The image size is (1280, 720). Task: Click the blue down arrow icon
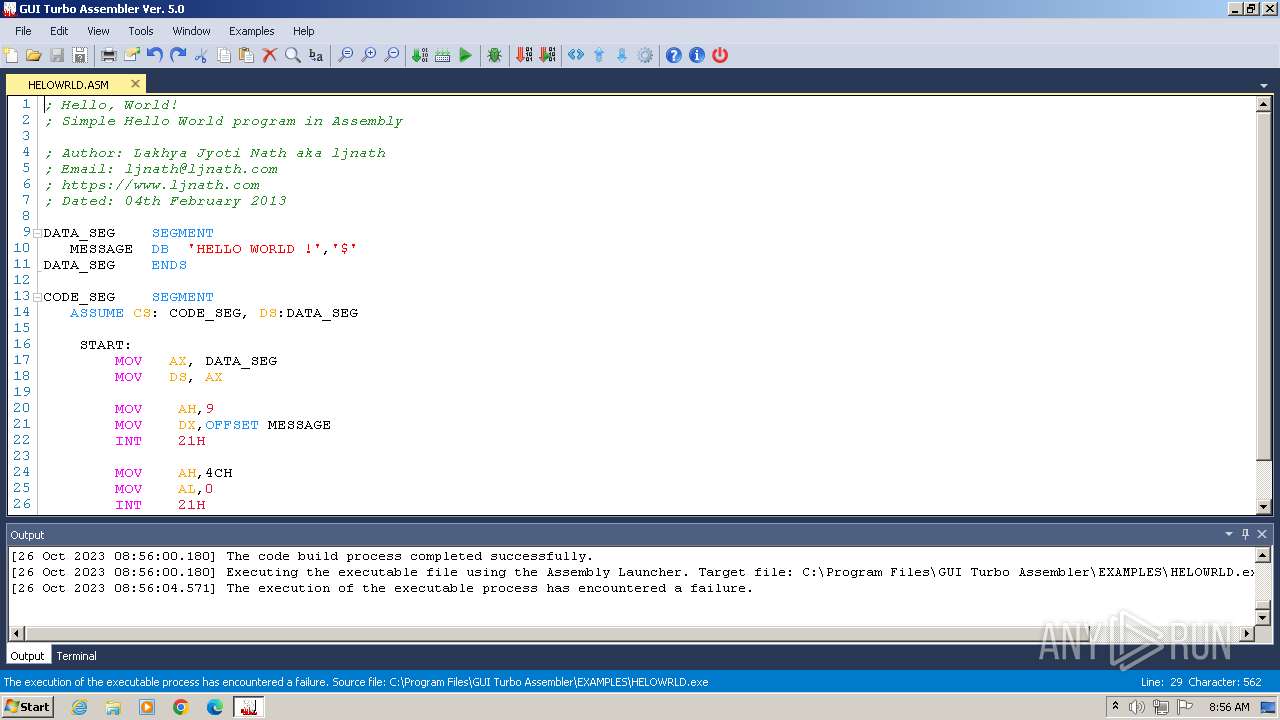pos(622,55)
